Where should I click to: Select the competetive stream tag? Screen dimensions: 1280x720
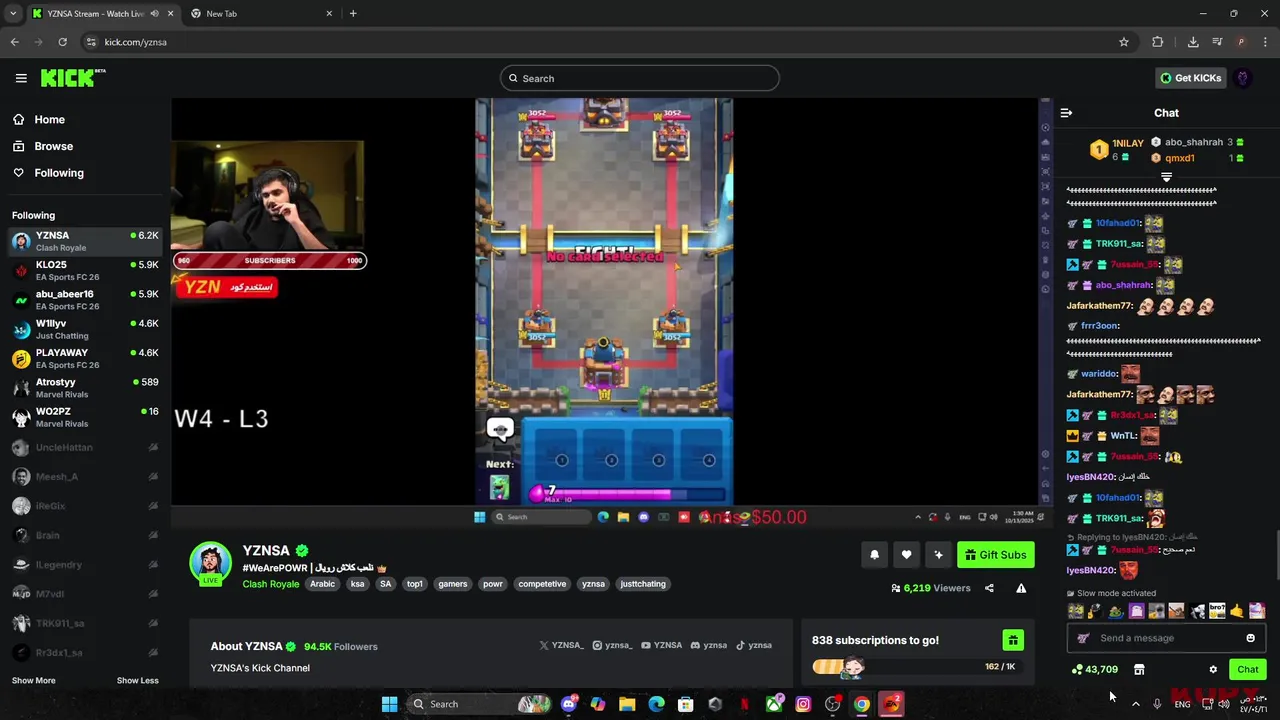[x=542, y=584]
